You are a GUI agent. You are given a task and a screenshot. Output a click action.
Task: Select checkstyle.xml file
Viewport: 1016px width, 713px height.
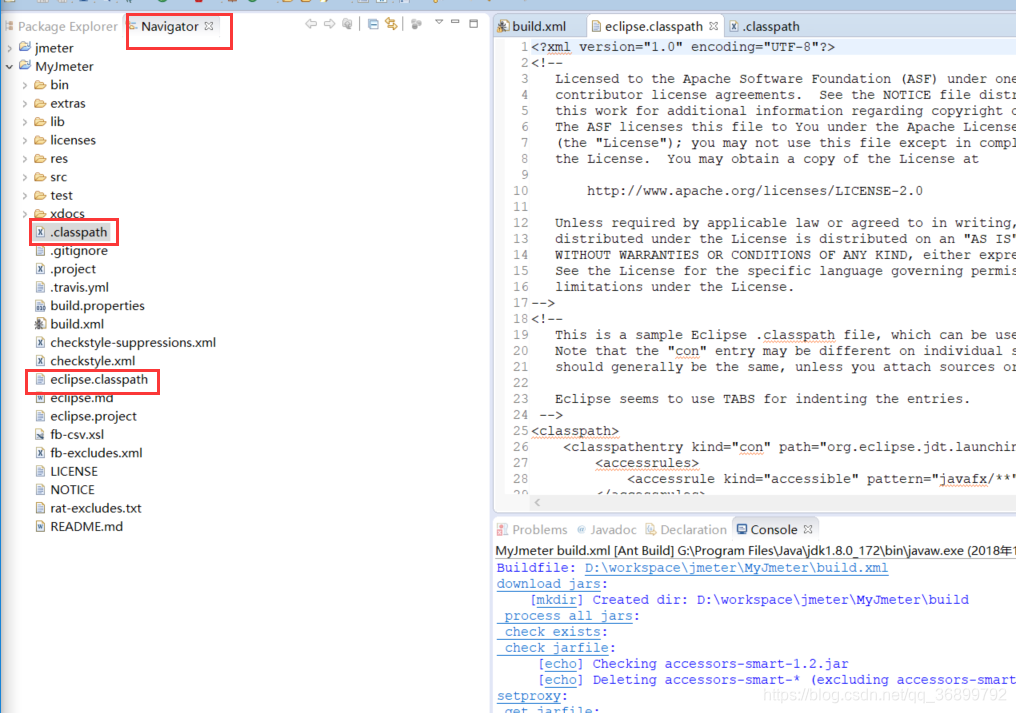click(x=93, y=361)
